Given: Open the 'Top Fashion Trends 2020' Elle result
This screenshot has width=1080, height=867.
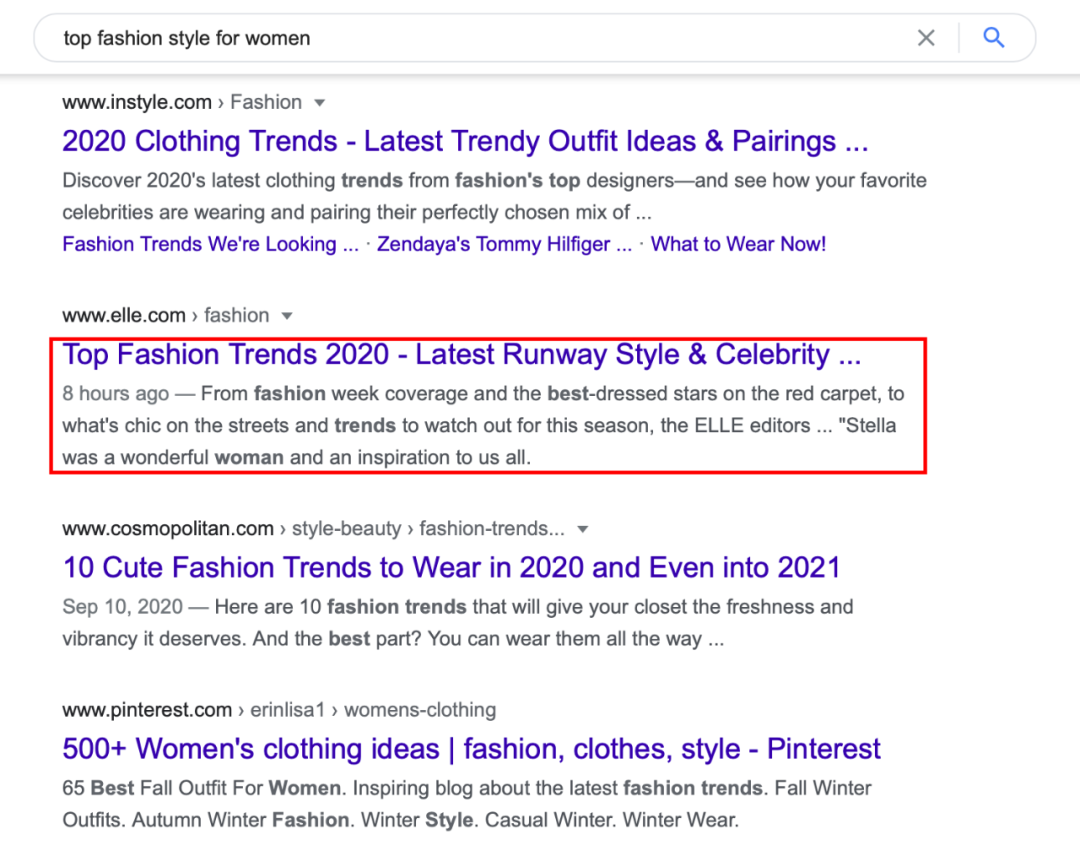Looking at the screenshot, I should point(461,354).
